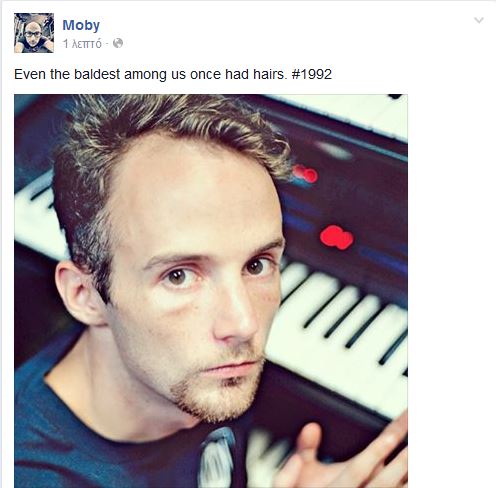Select the bald avatar beside Moby's name
This screenshot has width=496, height=488.
tap(34, 33)
